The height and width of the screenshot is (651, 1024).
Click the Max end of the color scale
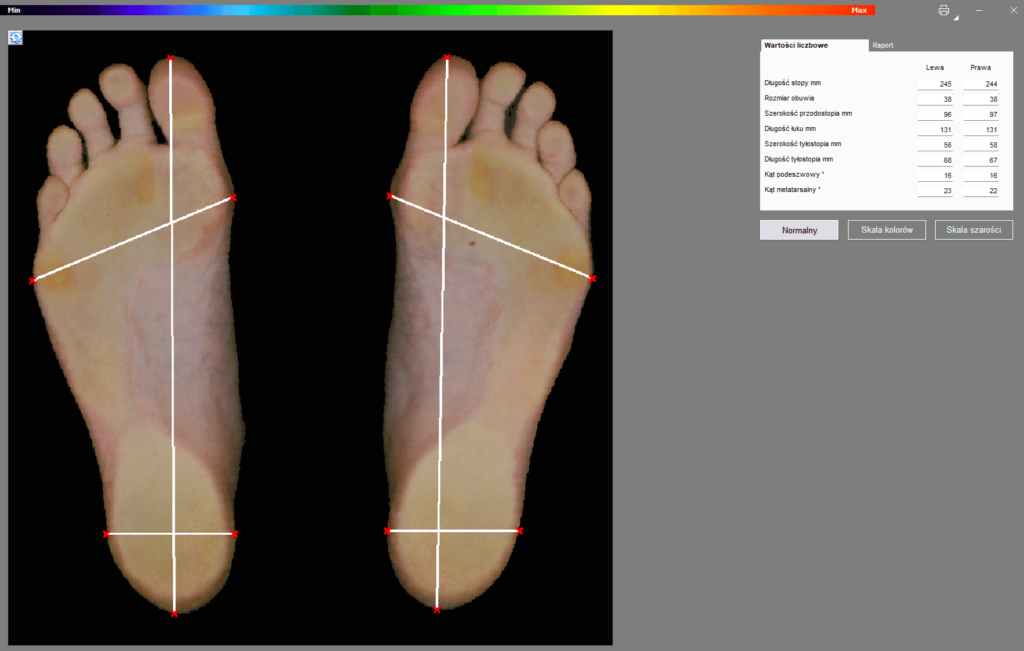(x=859, y=10)
